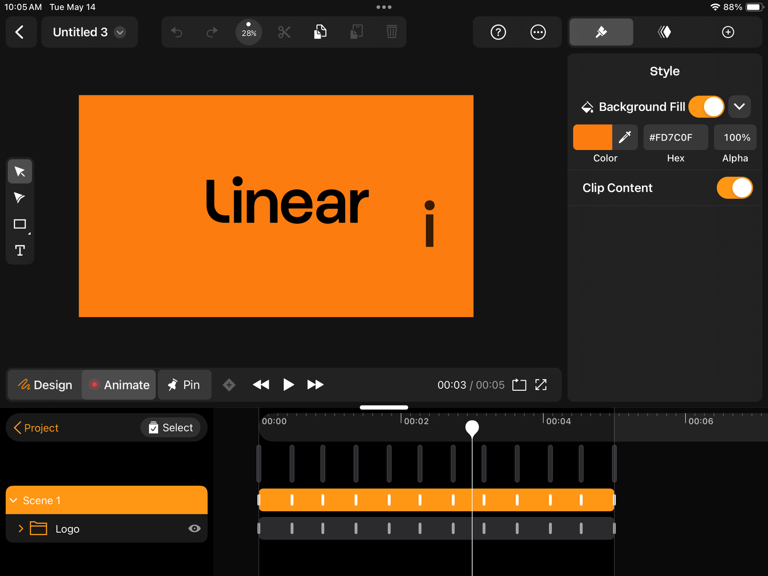The width and height of the screenshot is (768, 576).
Task: Select the Logo gray timeline track
Action: click(436, 528)
